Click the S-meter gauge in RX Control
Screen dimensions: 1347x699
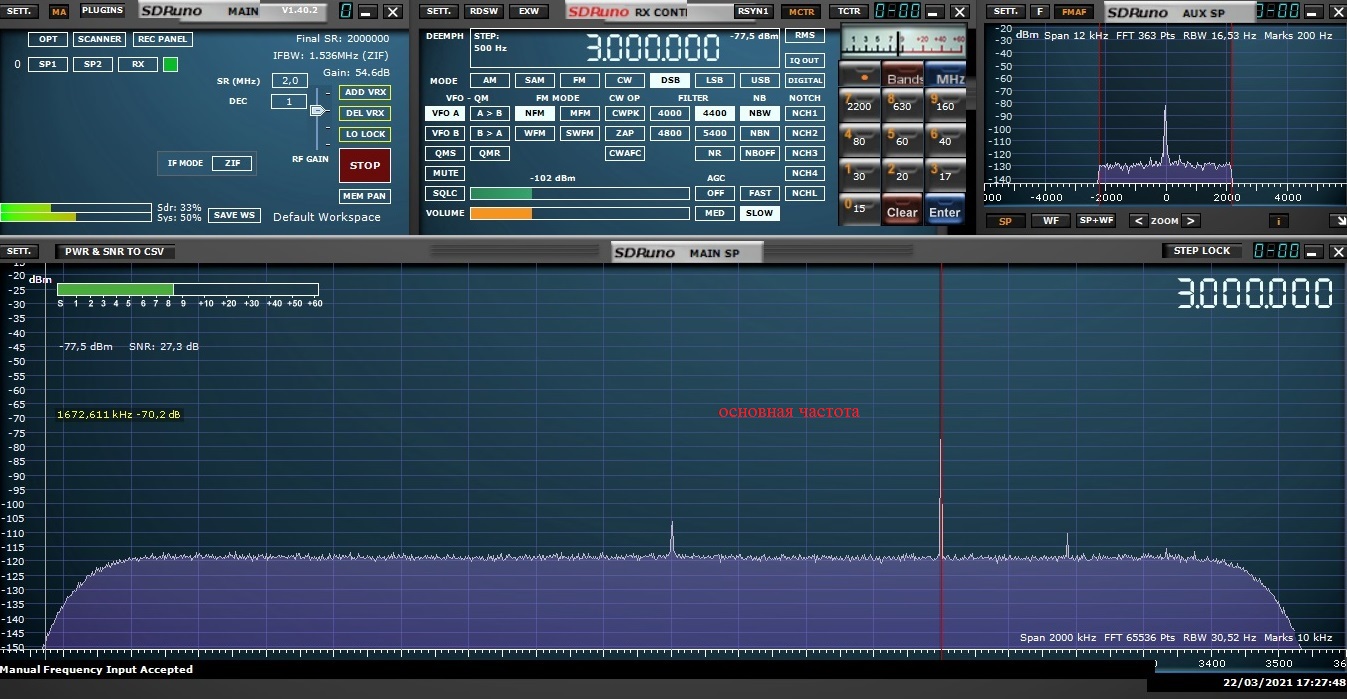click(903, 42)
